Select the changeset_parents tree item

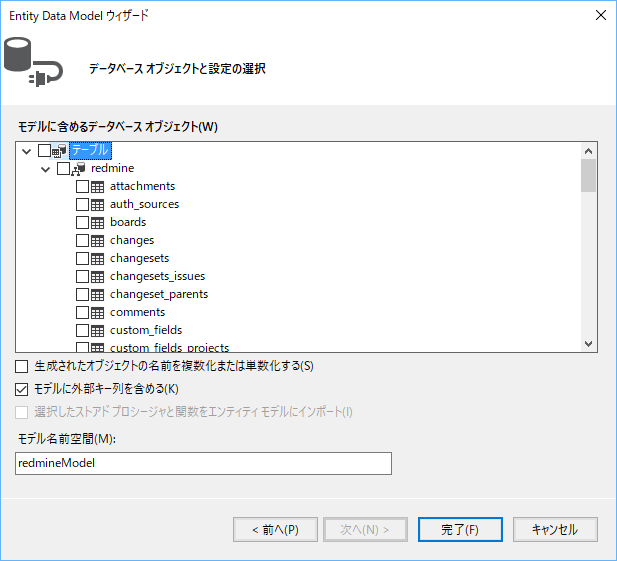click(158, 294)
